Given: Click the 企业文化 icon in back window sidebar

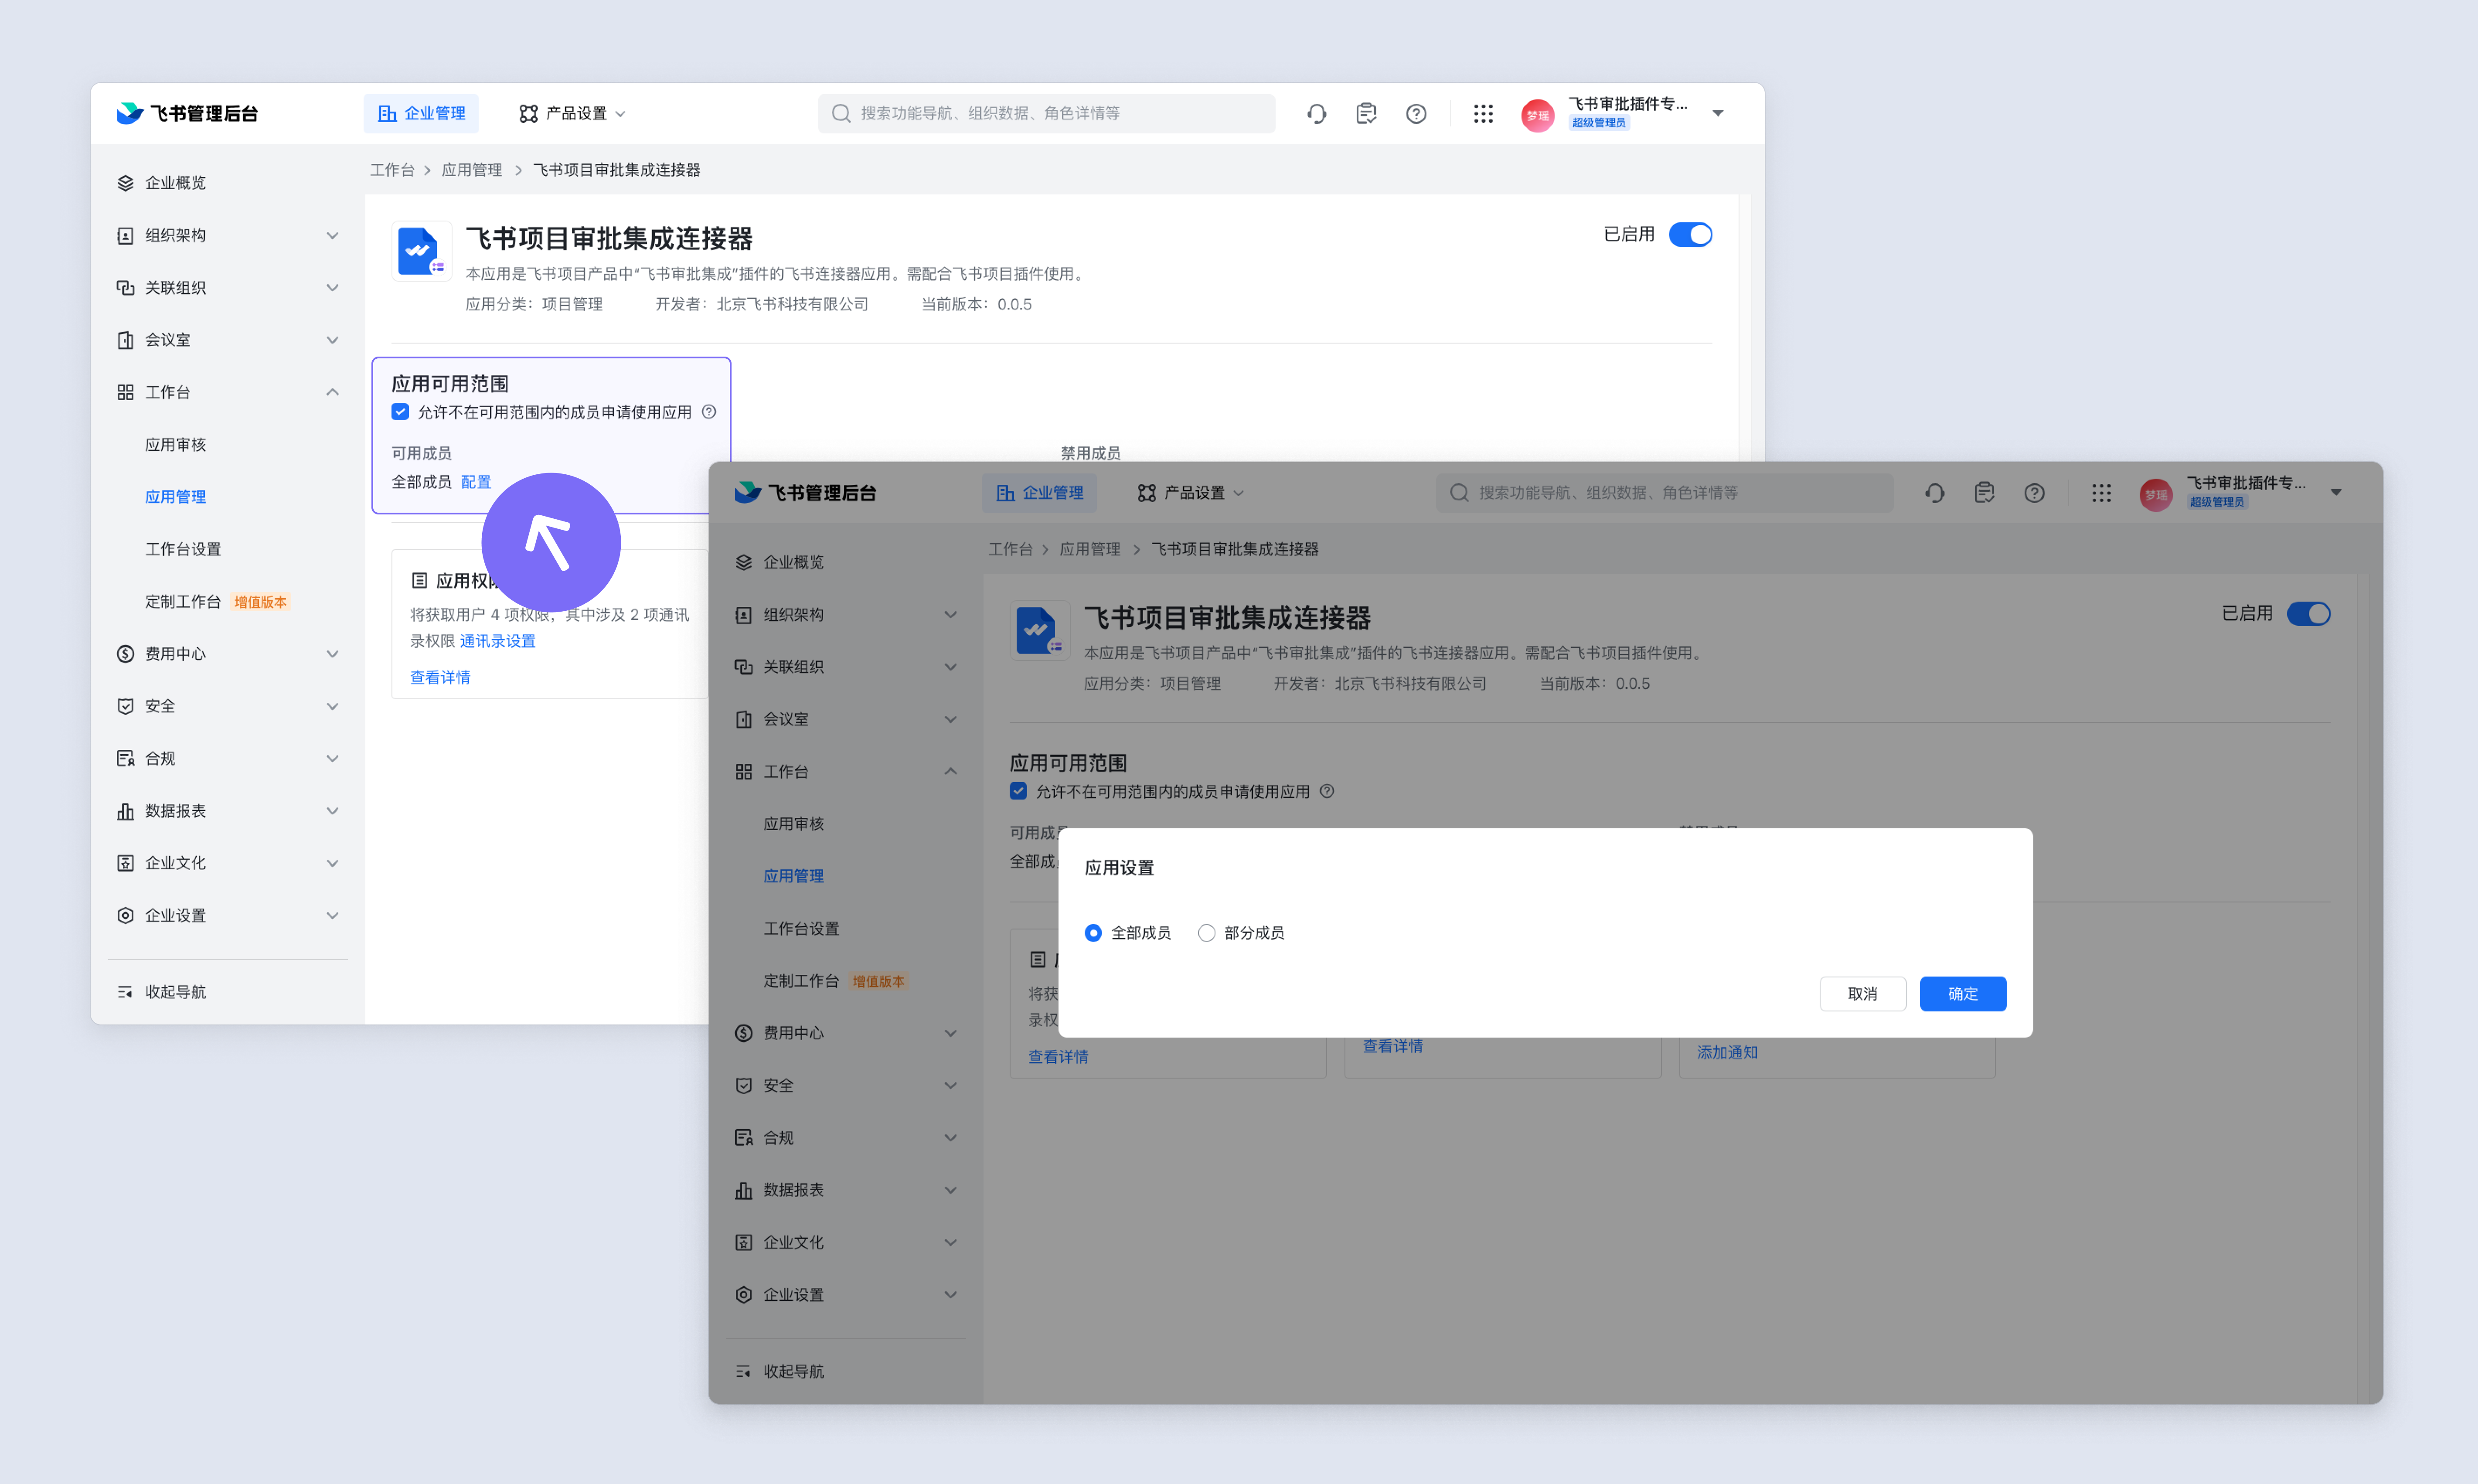Looking at the screenshot, I should click(x=125, y=863).
